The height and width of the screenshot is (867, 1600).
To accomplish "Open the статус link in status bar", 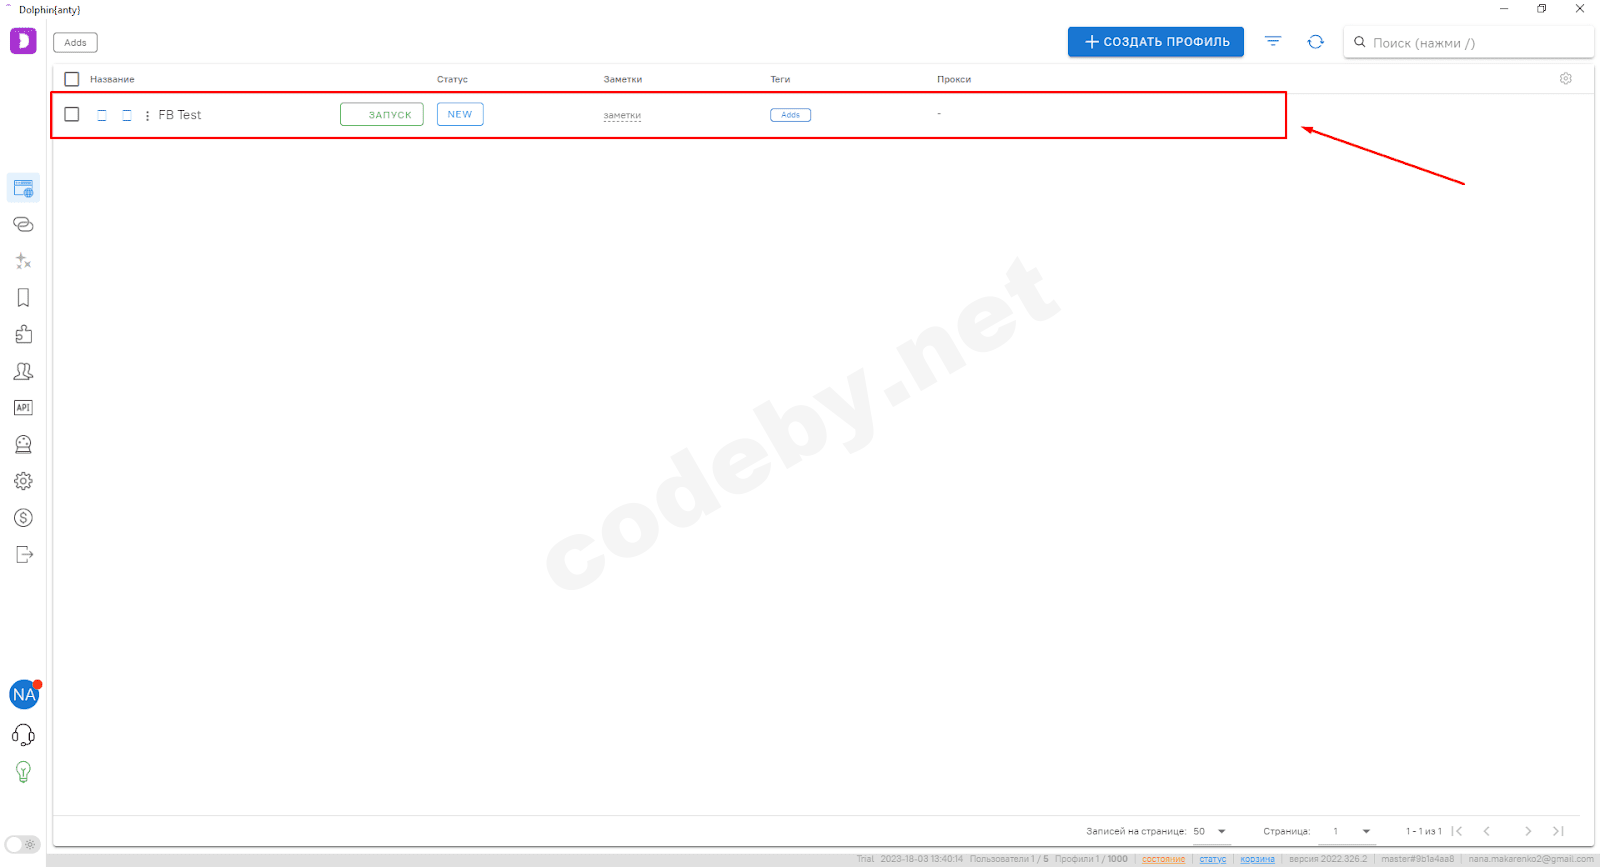I will click(1212, 859).
